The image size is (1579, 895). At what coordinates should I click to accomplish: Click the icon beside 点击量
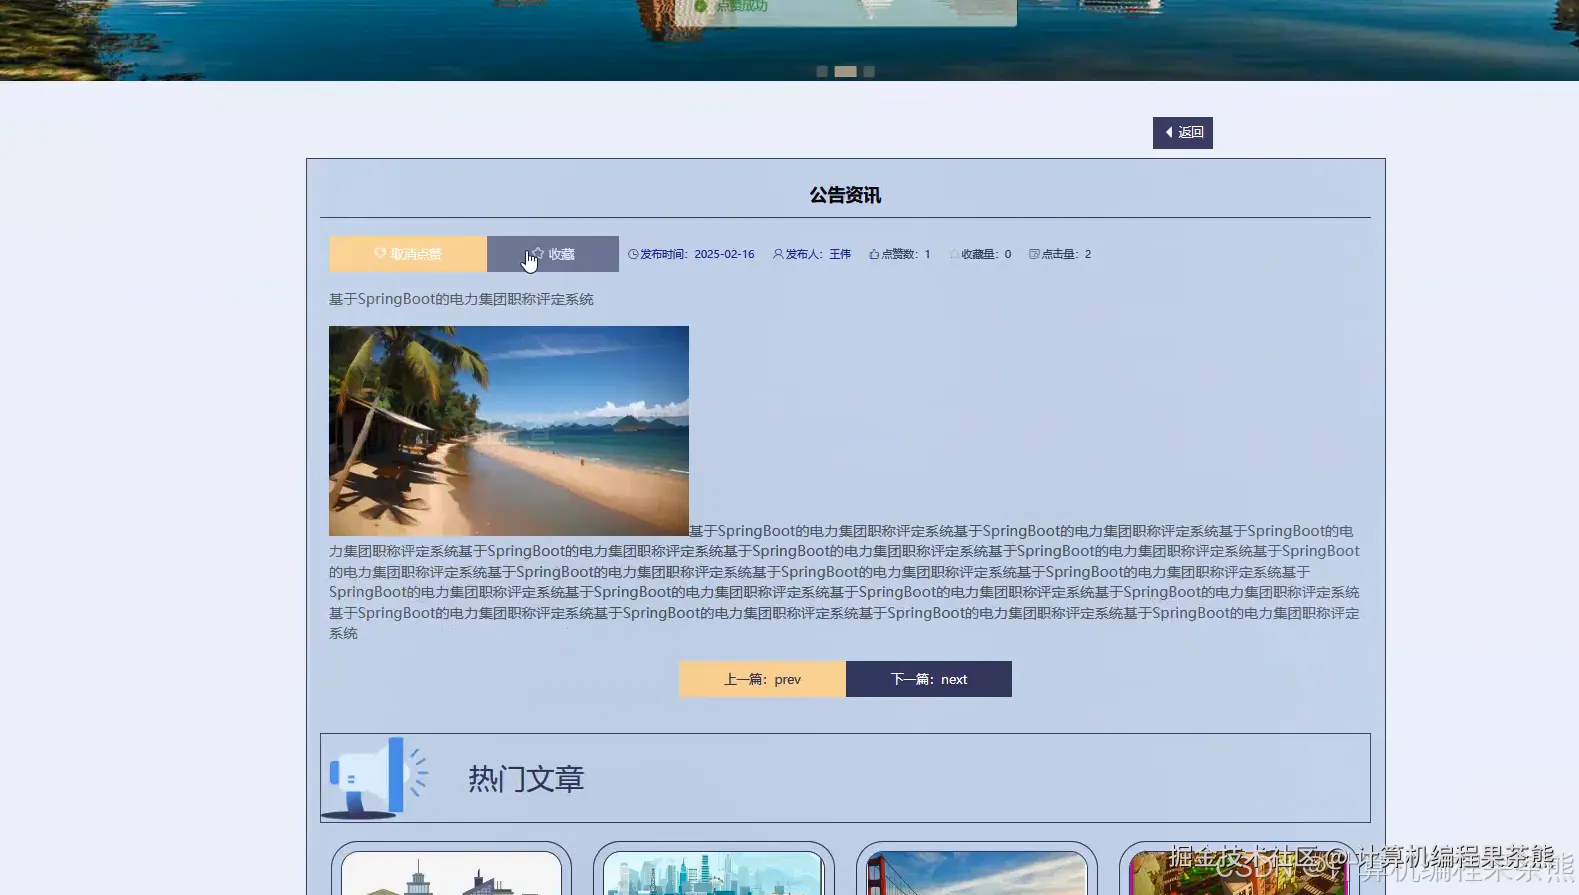click(x=1034, y=254)
